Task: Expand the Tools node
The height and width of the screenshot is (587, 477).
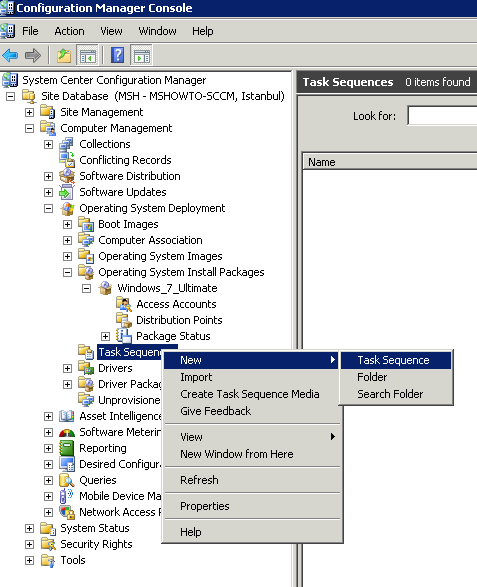Action: pyautogui.click(x=30, y=560)
